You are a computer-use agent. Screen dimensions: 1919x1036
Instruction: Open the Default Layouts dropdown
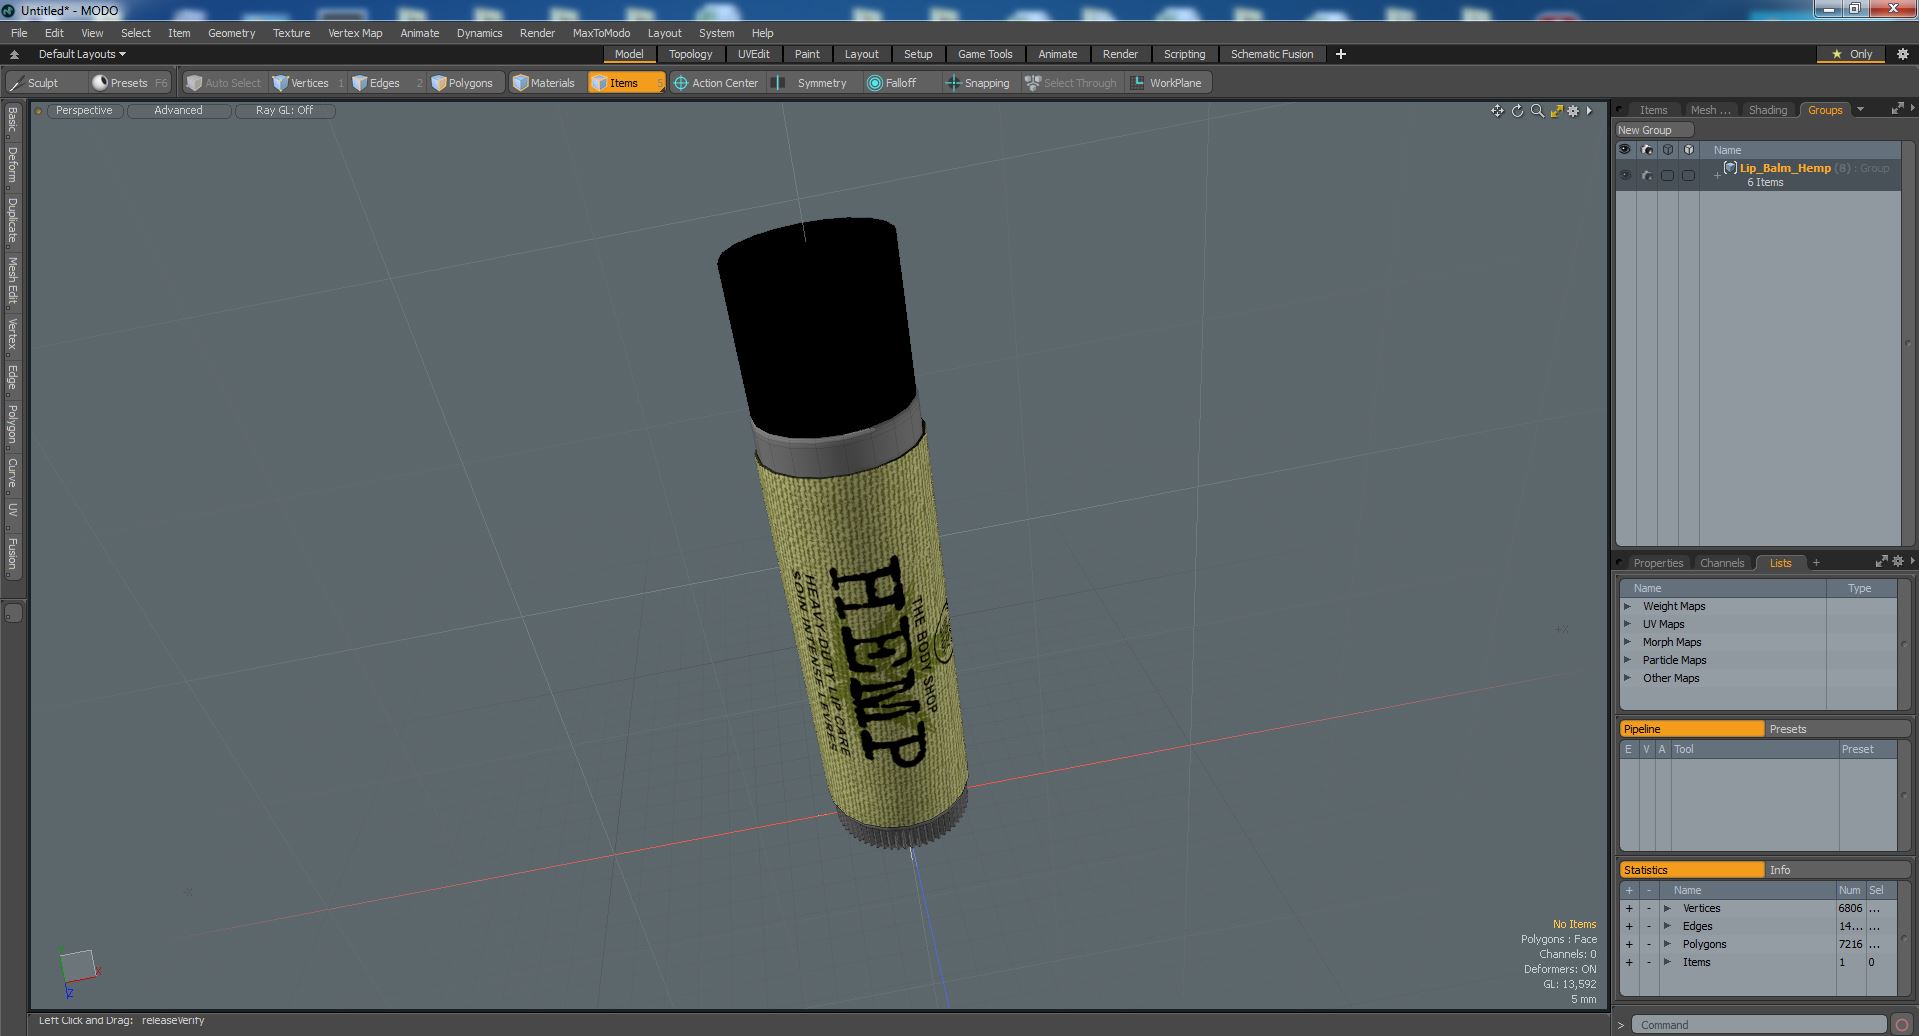[82, 54]
